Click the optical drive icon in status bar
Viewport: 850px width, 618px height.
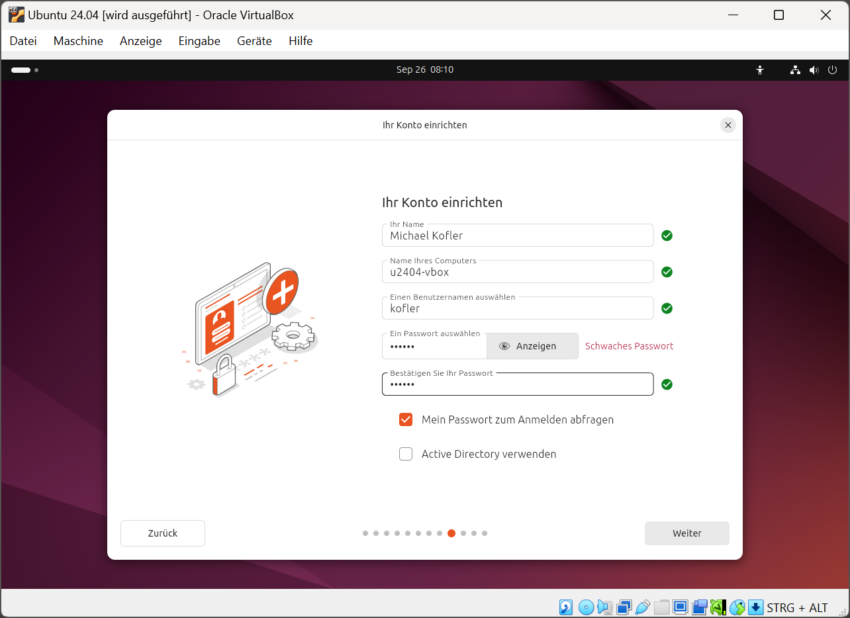586,607
